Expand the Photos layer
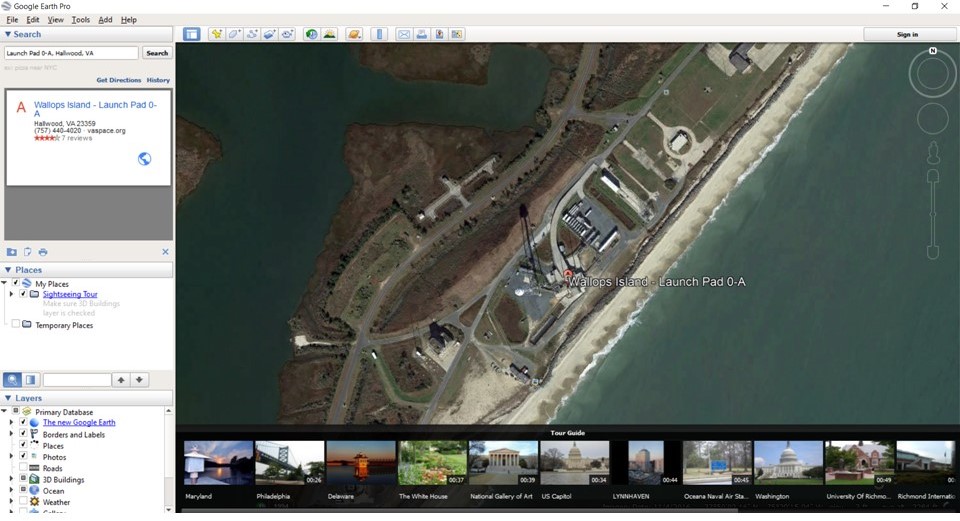 pos(11,457)
